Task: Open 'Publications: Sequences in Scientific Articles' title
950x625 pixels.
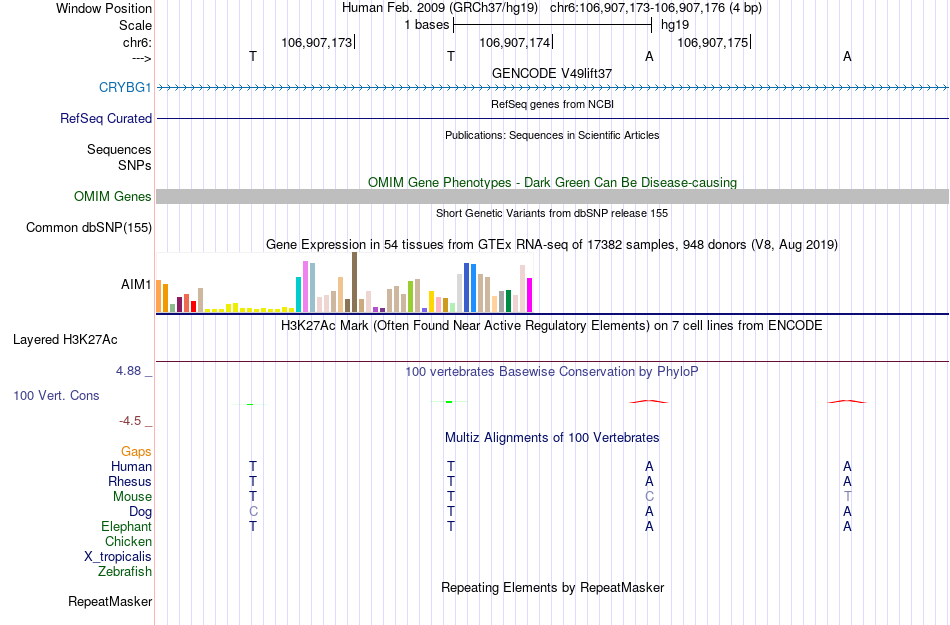Action: 552,135
